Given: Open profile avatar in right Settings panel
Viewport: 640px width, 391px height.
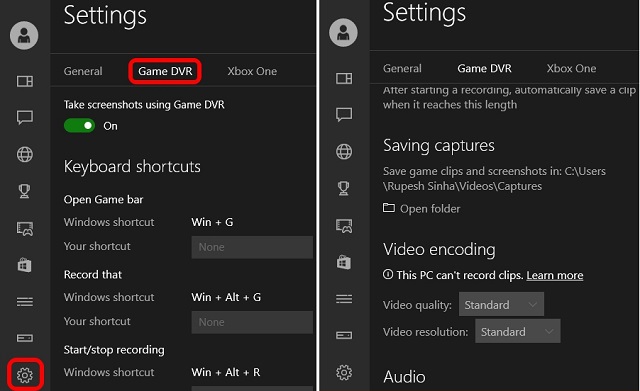Looking at the screenshot, I should click(343, 33).
